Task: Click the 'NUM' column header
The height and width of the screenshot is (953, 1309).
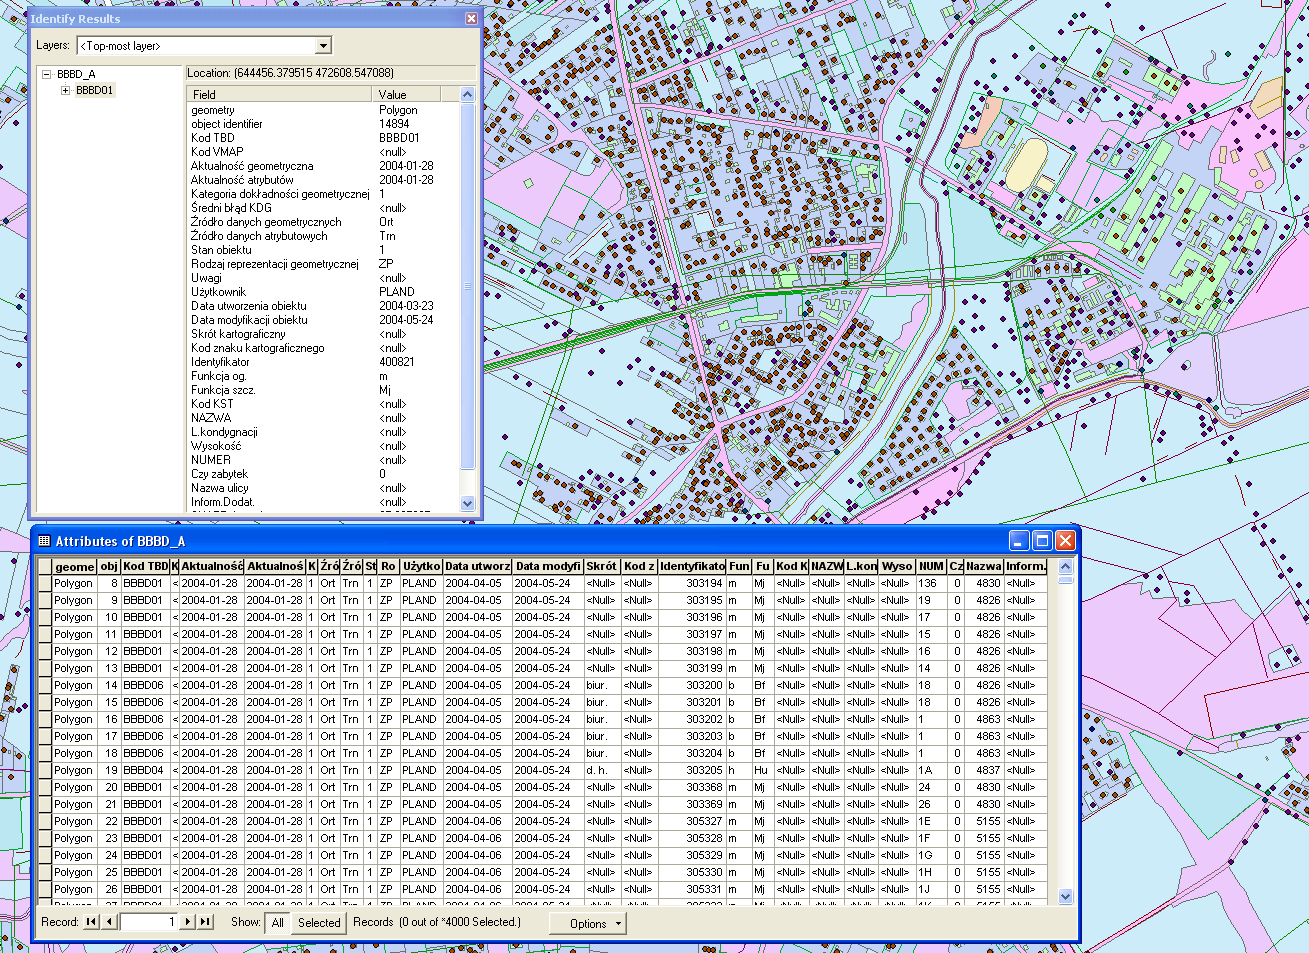Action: (931, 566)
